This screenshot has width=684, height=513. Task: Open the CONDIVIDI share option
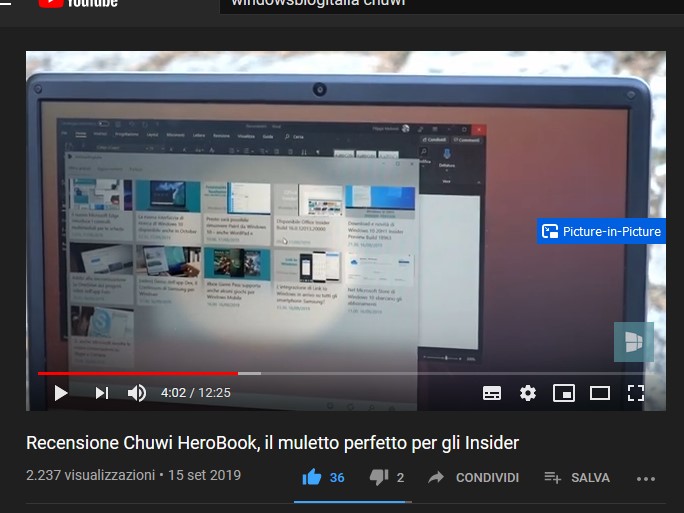click(473, 478)
